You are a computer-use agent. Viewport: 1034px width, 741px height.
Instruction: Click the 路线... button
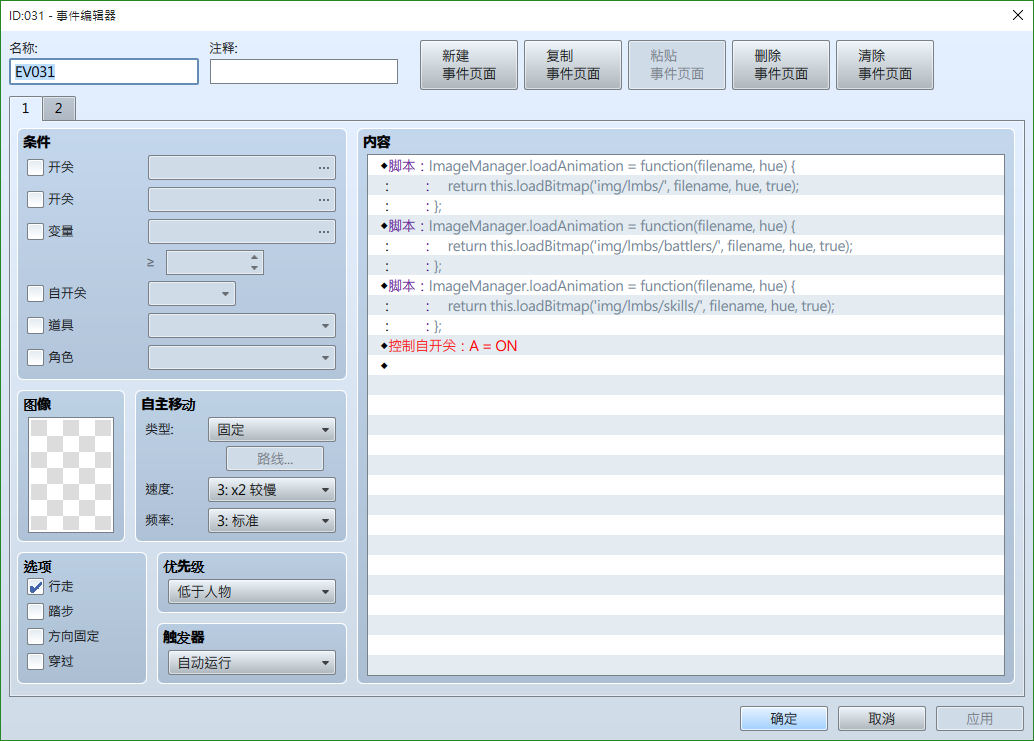[275, 459]
